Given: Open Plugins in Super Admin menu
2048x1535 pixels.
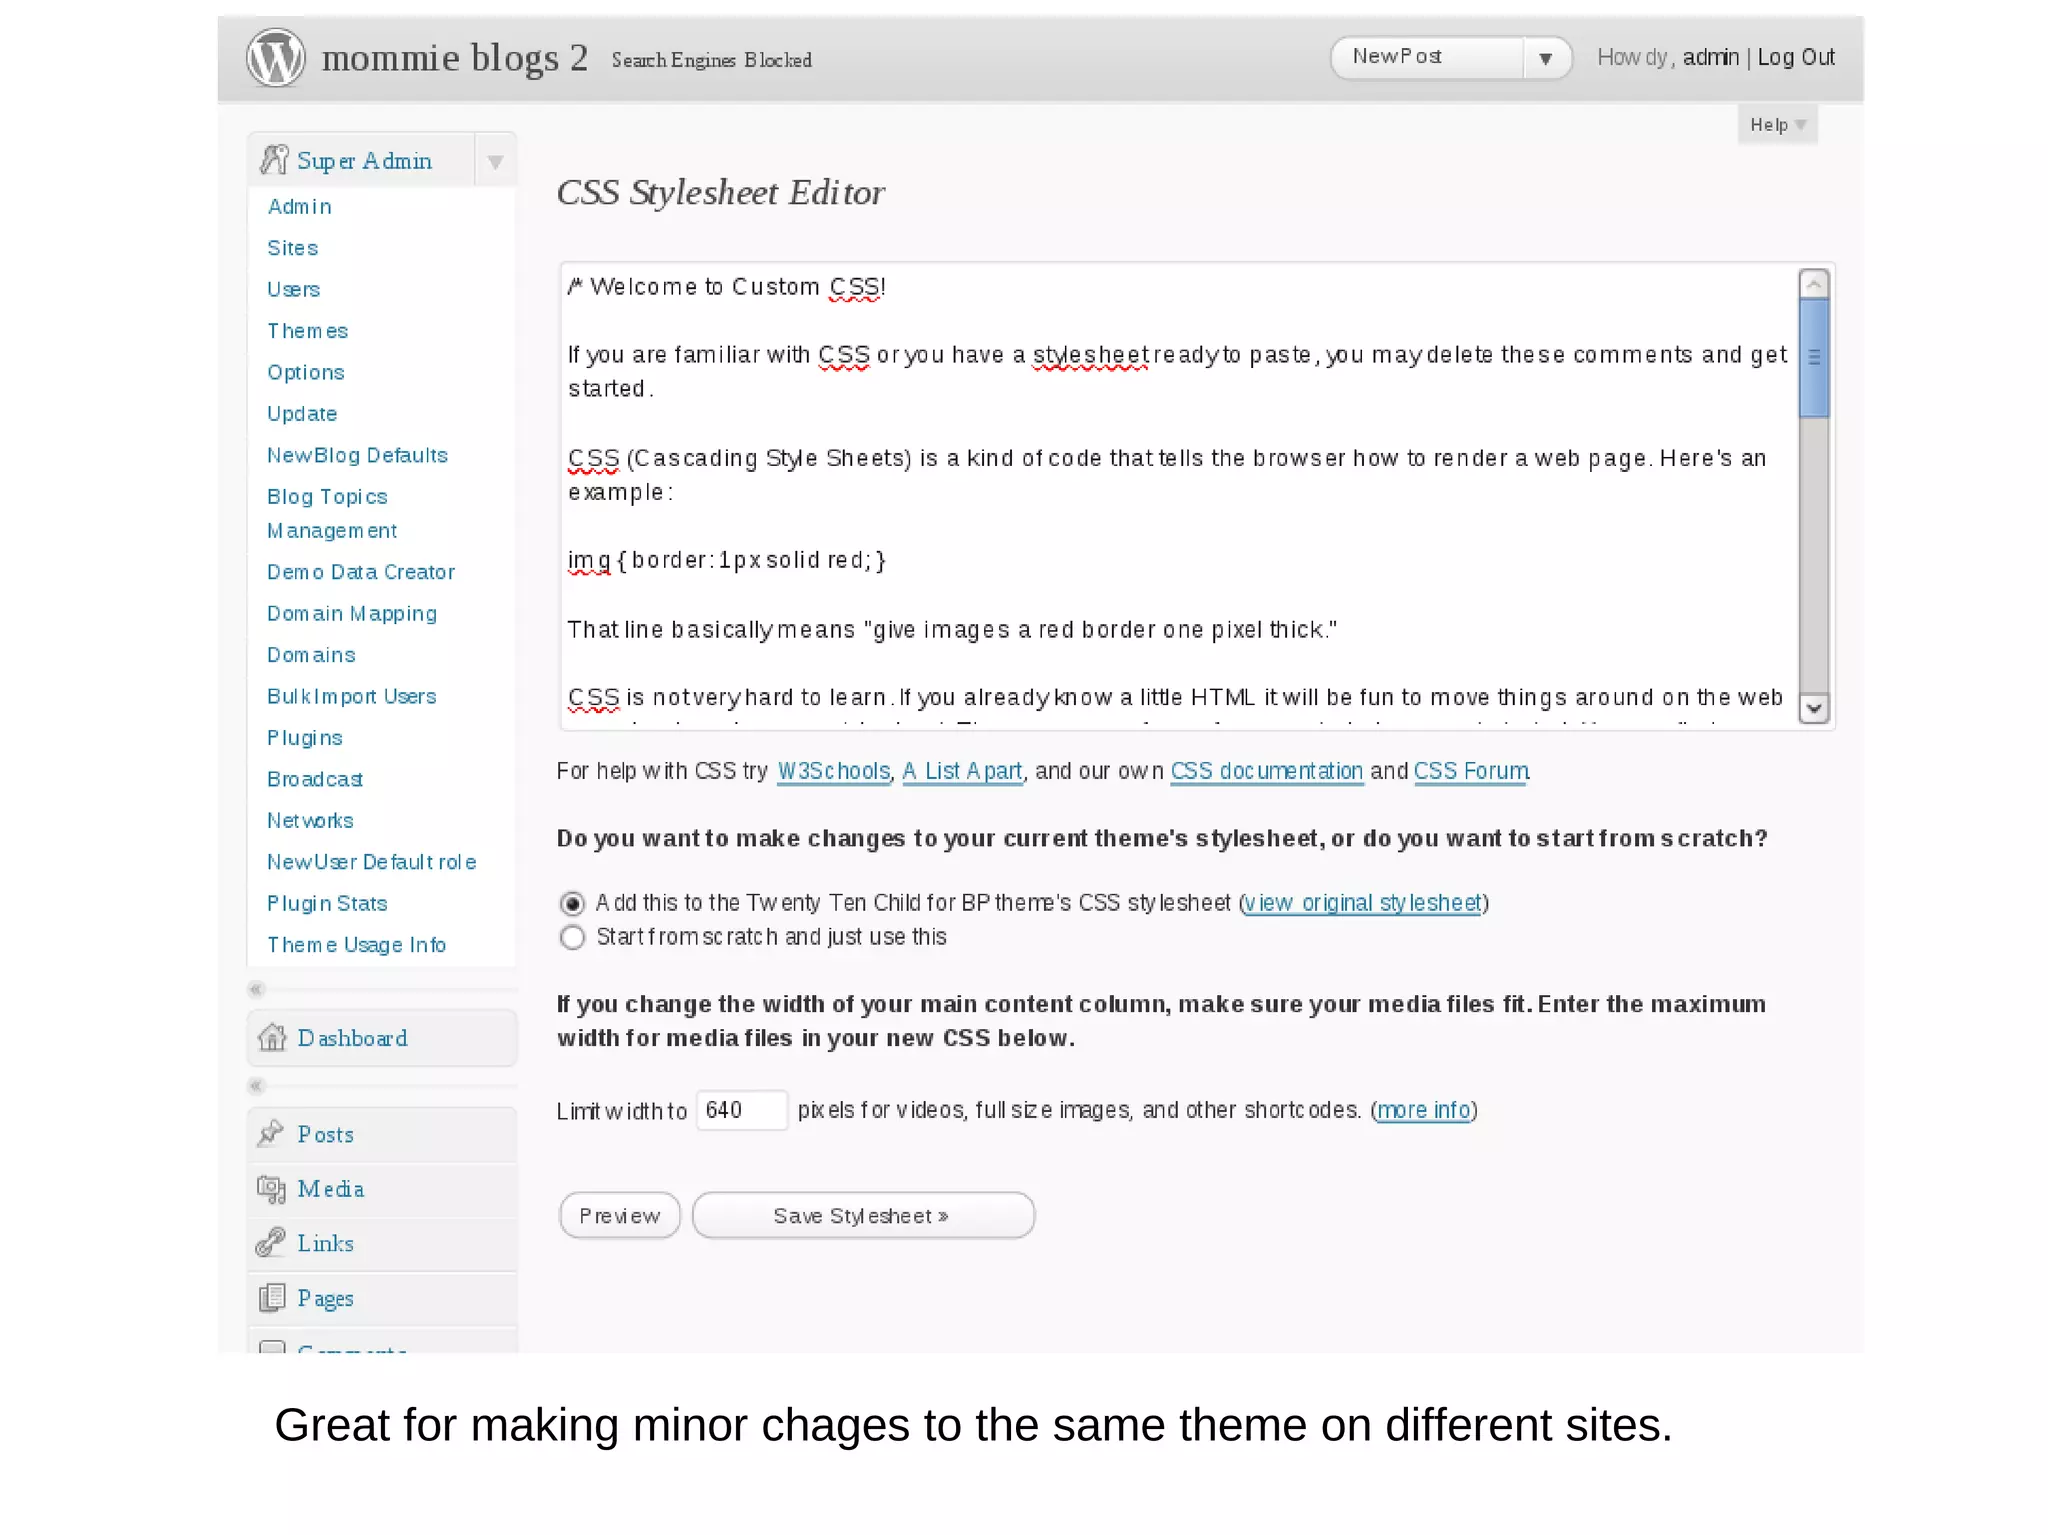Looking at the screenshot, I should tap(304, 737).
